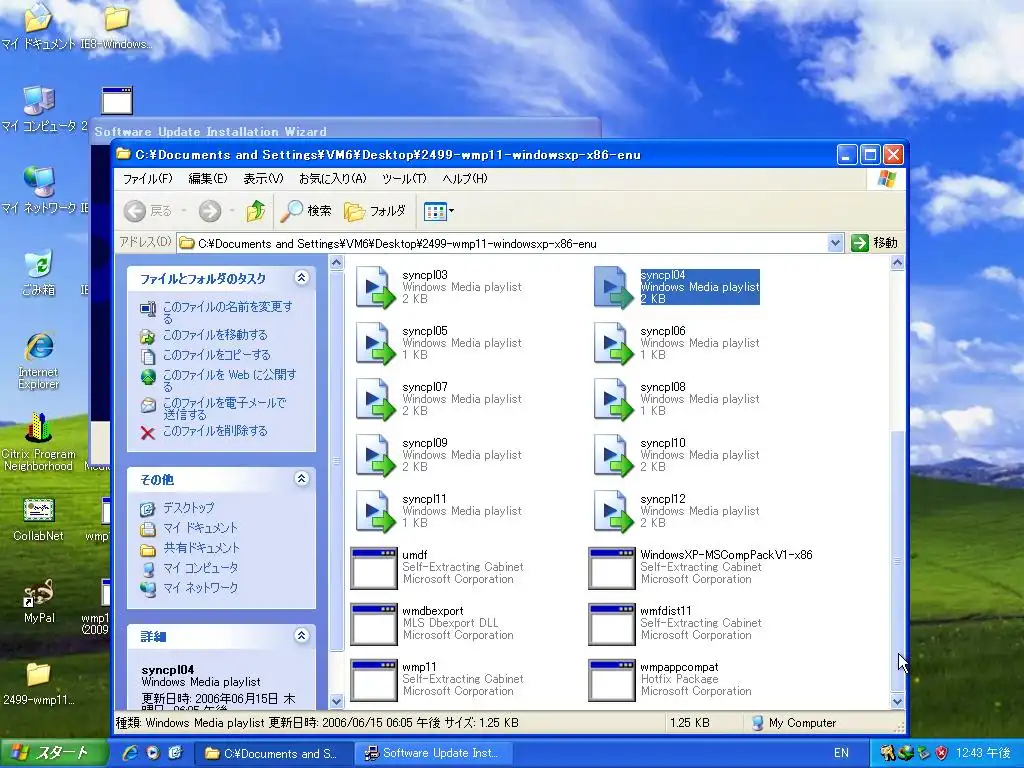Click the Up folder toolbar icon

(x=255, y=211)
